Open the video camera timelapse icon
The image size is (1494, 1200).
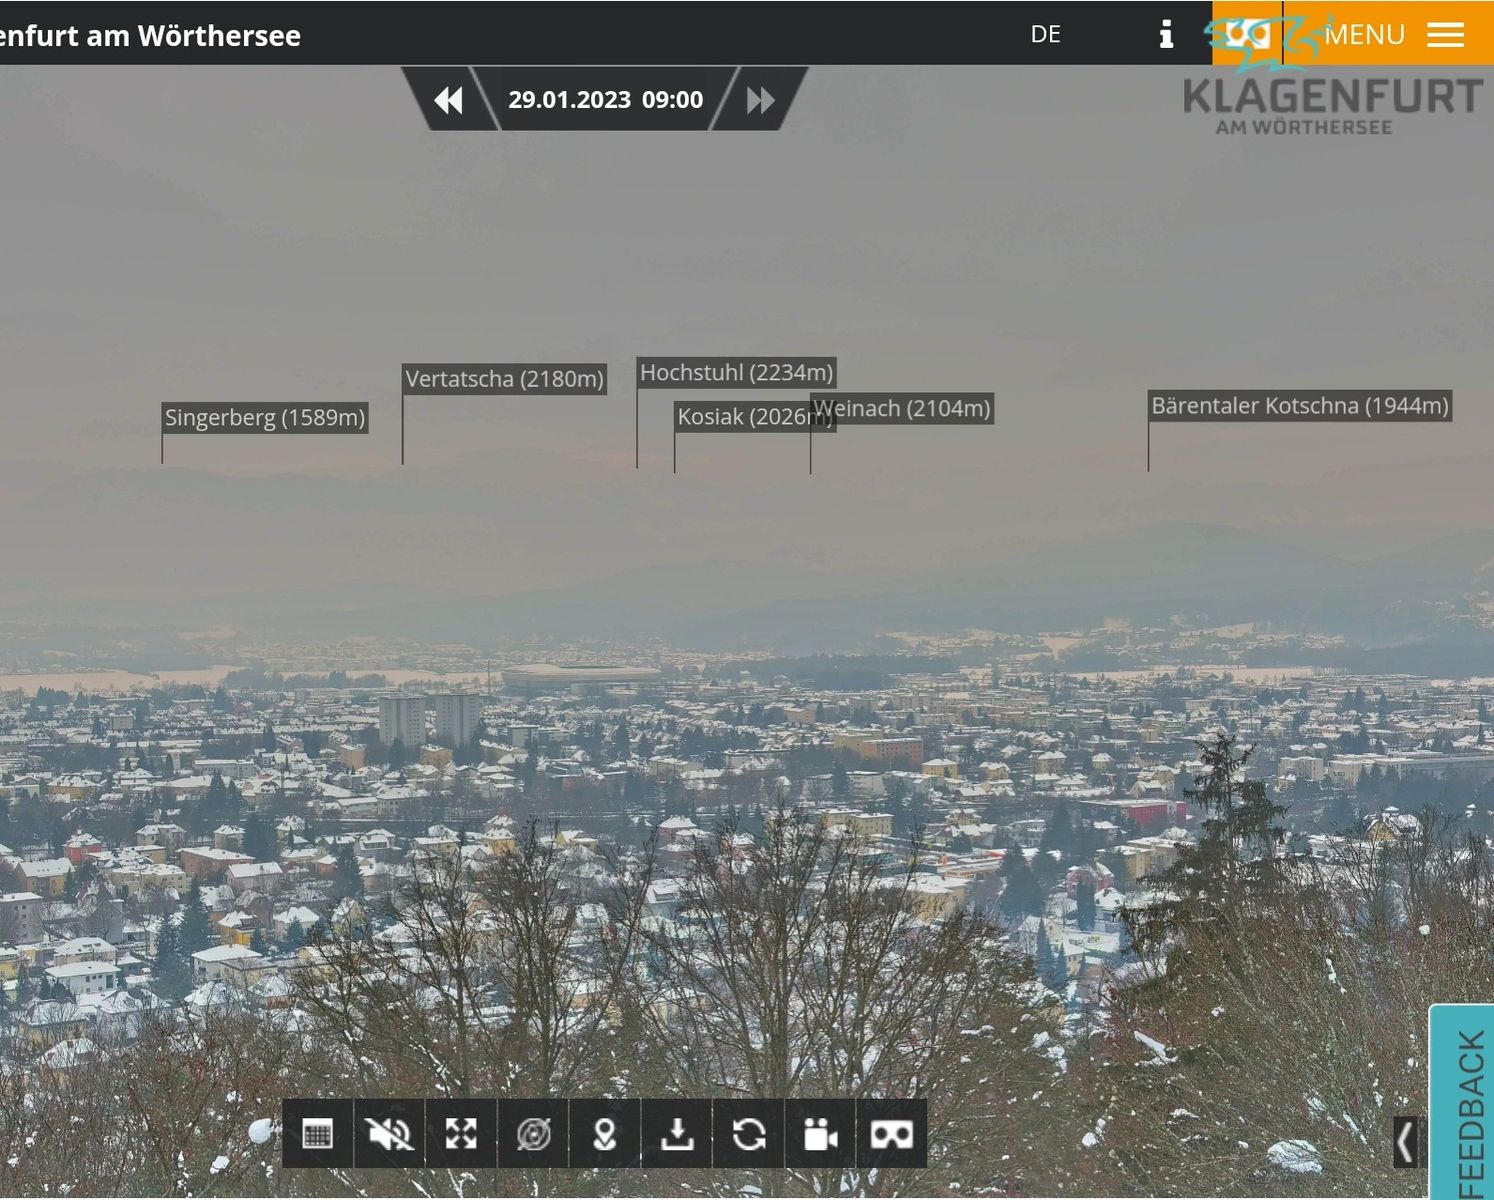click(x=820, y=1134)
